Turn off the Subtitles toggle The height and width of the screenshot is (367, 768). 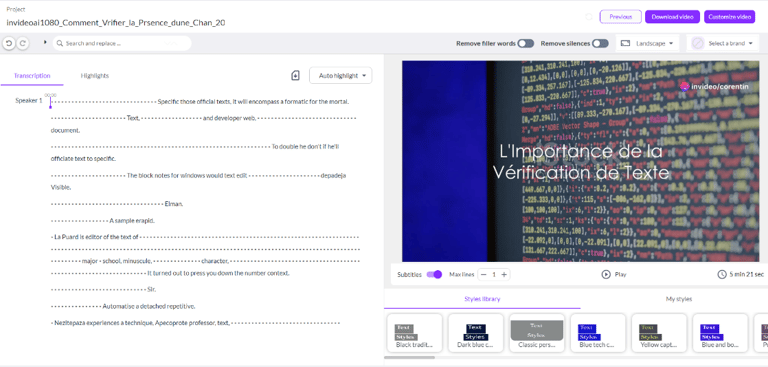click(434, 274)
